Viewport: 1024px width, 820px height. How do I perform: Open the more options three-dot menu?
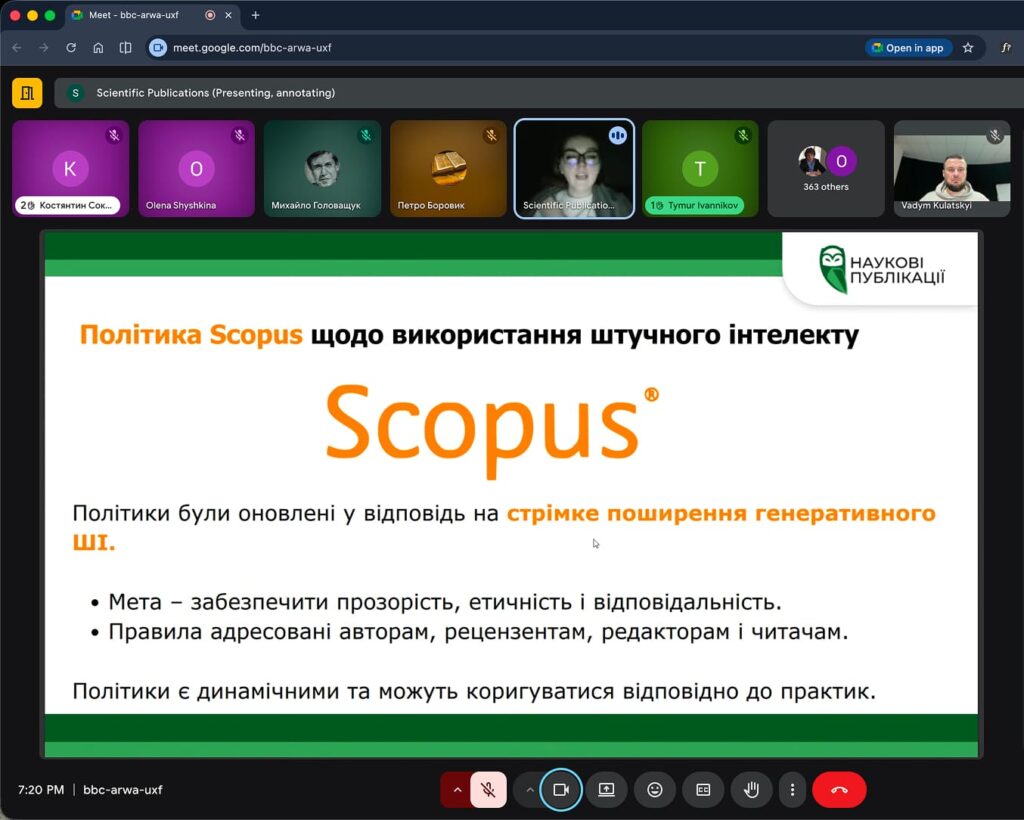pos(792,790)
